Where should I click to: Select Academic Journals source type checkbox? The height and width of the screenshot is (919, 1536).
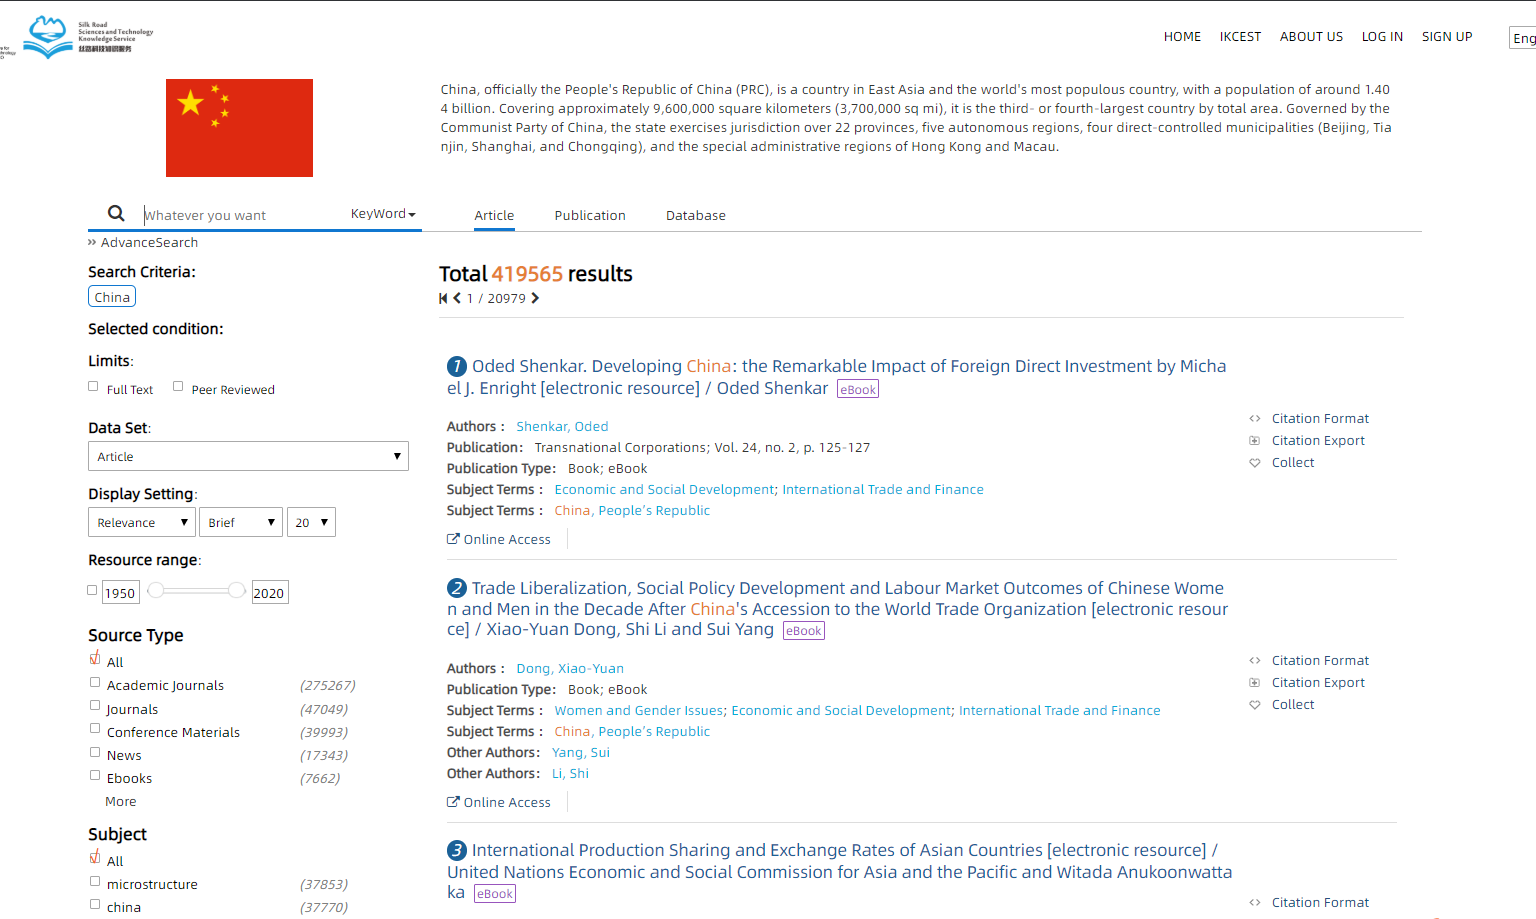click(95, 683)
